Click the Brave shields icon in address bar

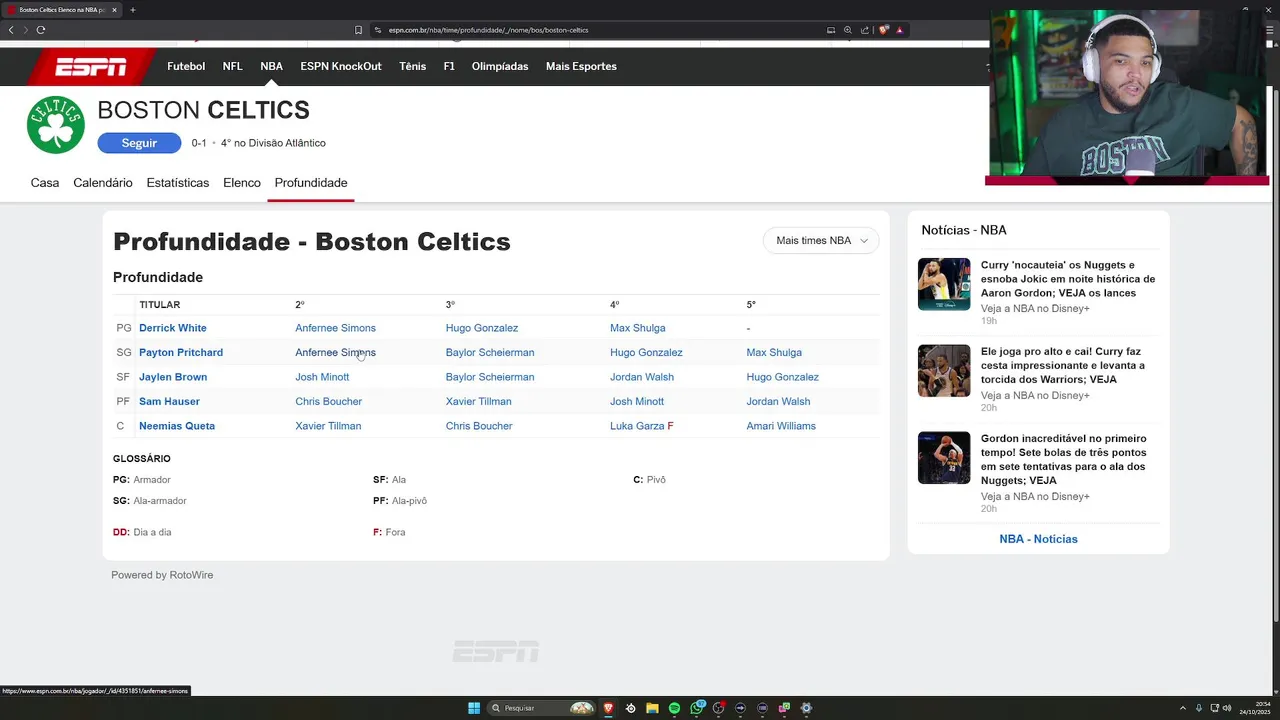[884, 30]
